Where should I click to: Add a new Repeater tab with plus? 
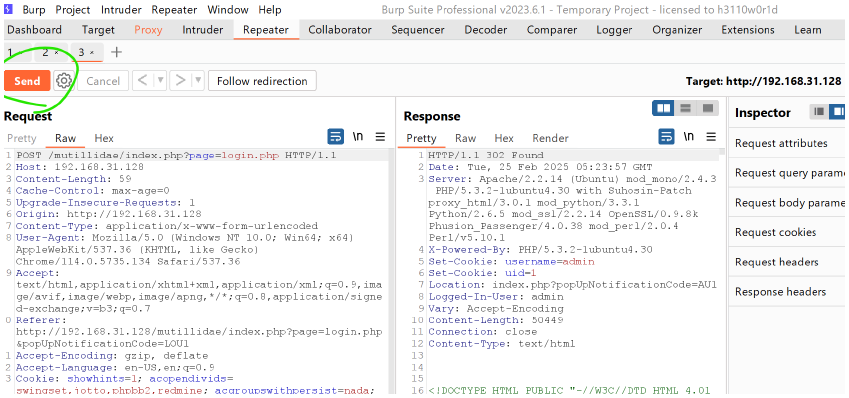pyautogui.click(x=116, y=53)
